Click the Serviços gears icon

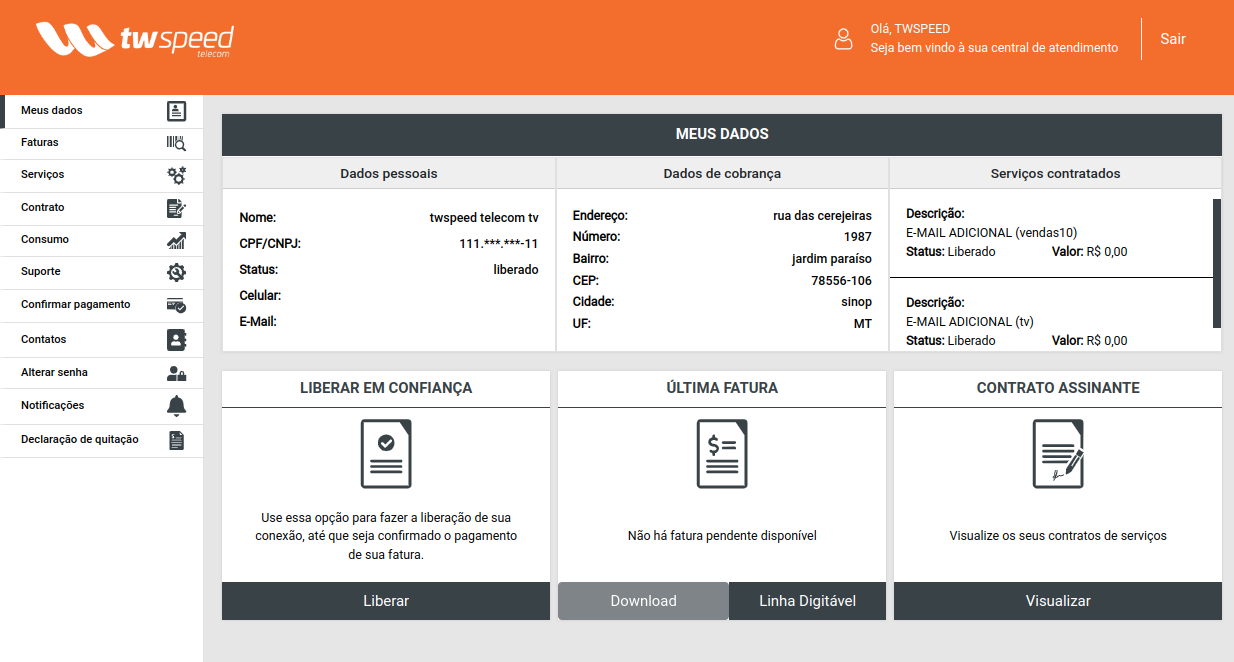176,175
